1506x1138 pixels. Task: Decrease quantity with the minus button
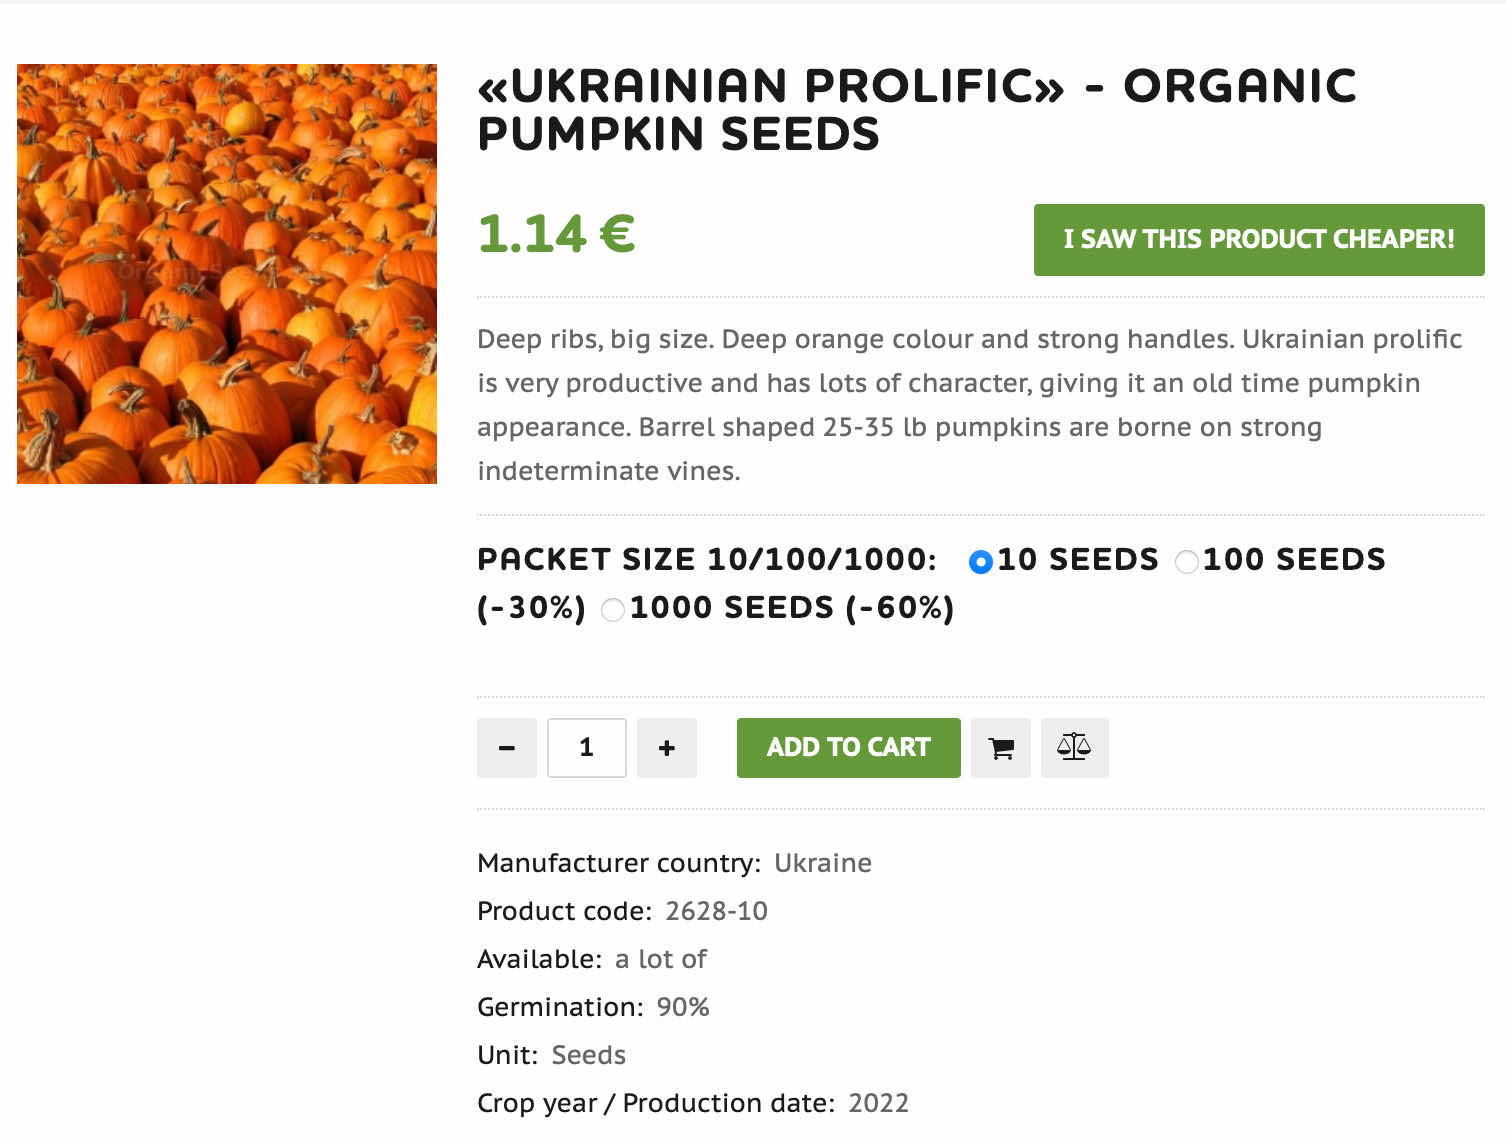click(507, 748)
